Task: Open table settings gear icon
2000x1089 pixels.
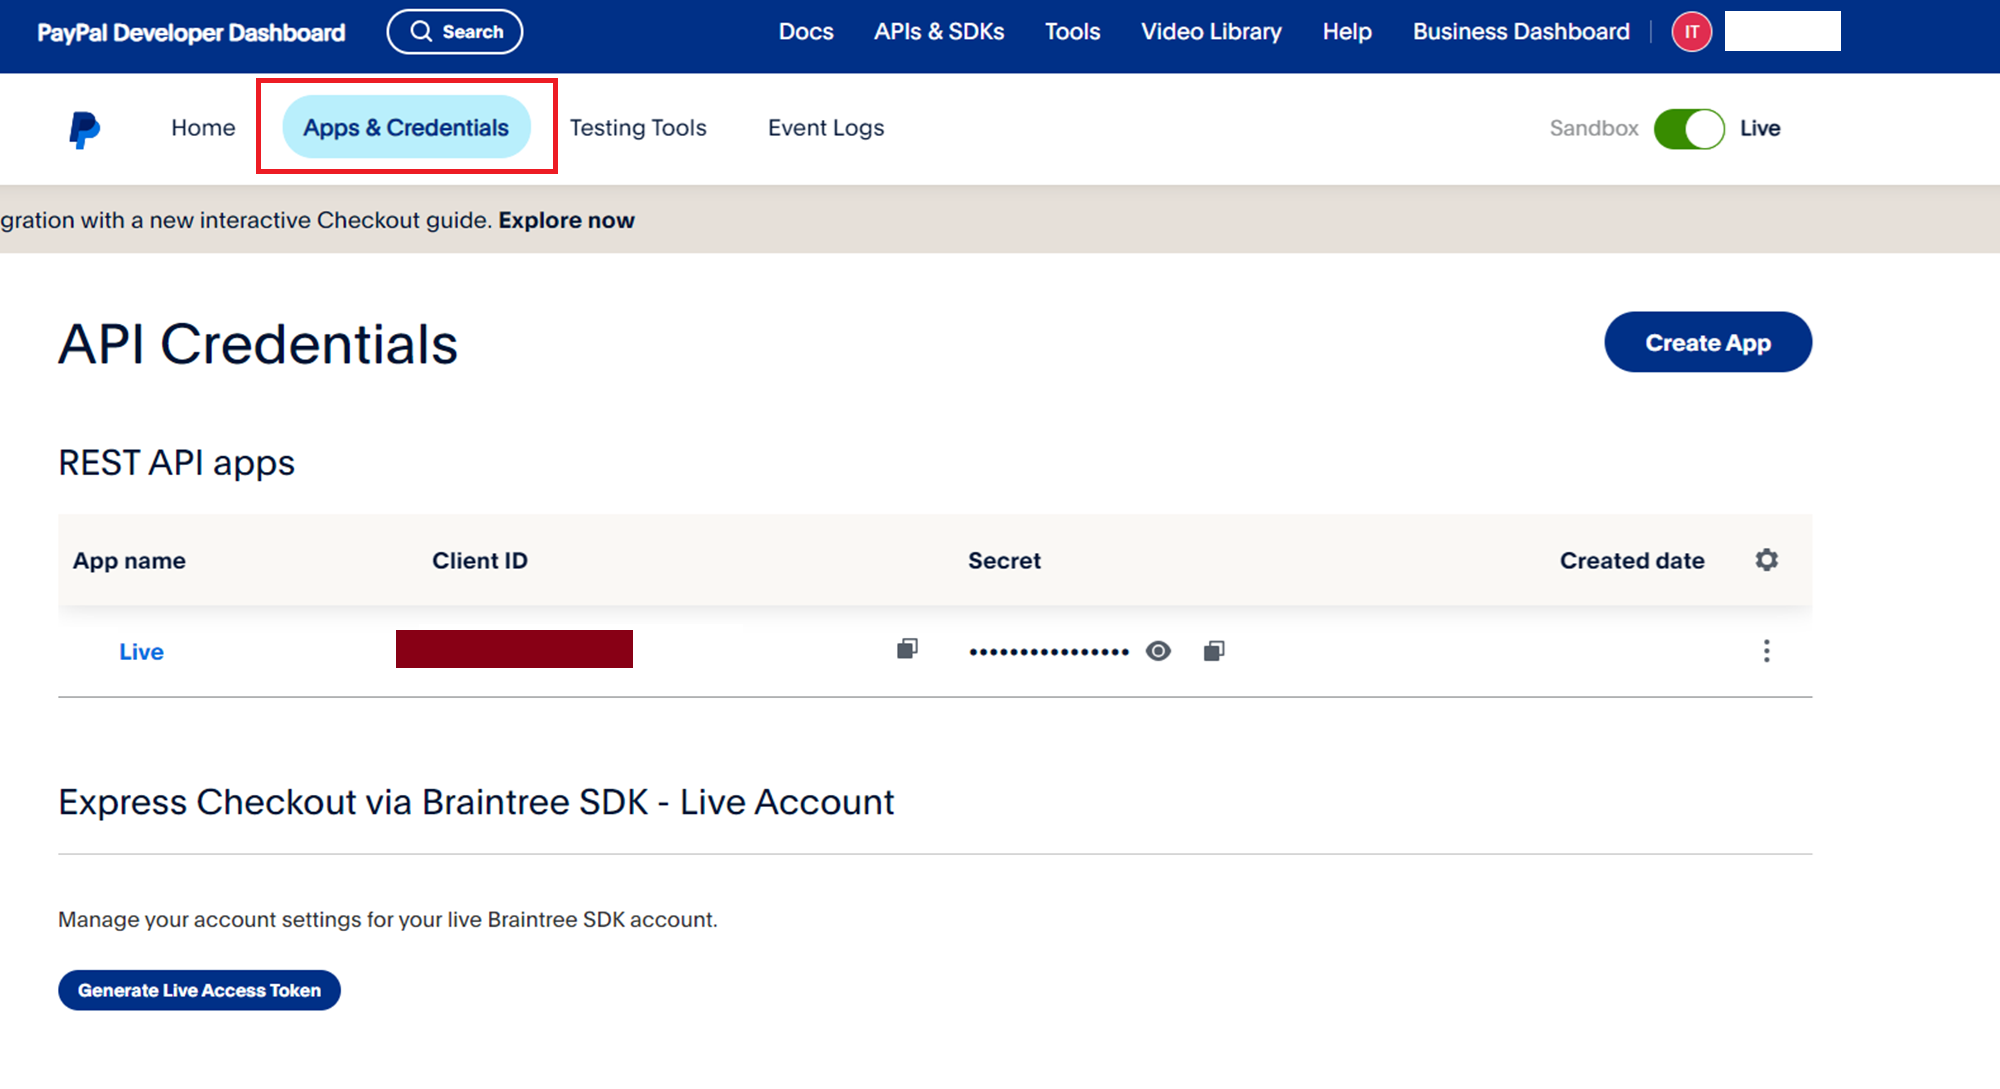Action: tap(1767, 560)
